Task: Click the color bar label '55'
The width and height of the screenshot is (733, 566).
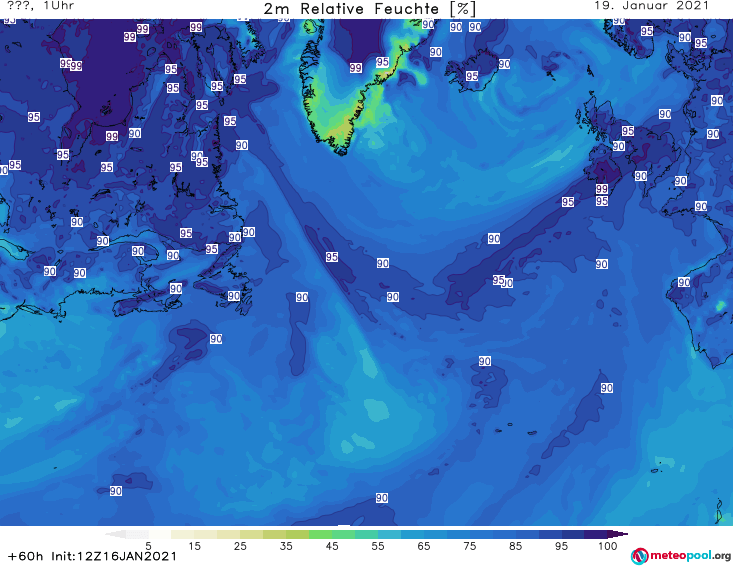Action: pyautogui.click(x=378, y=546)
